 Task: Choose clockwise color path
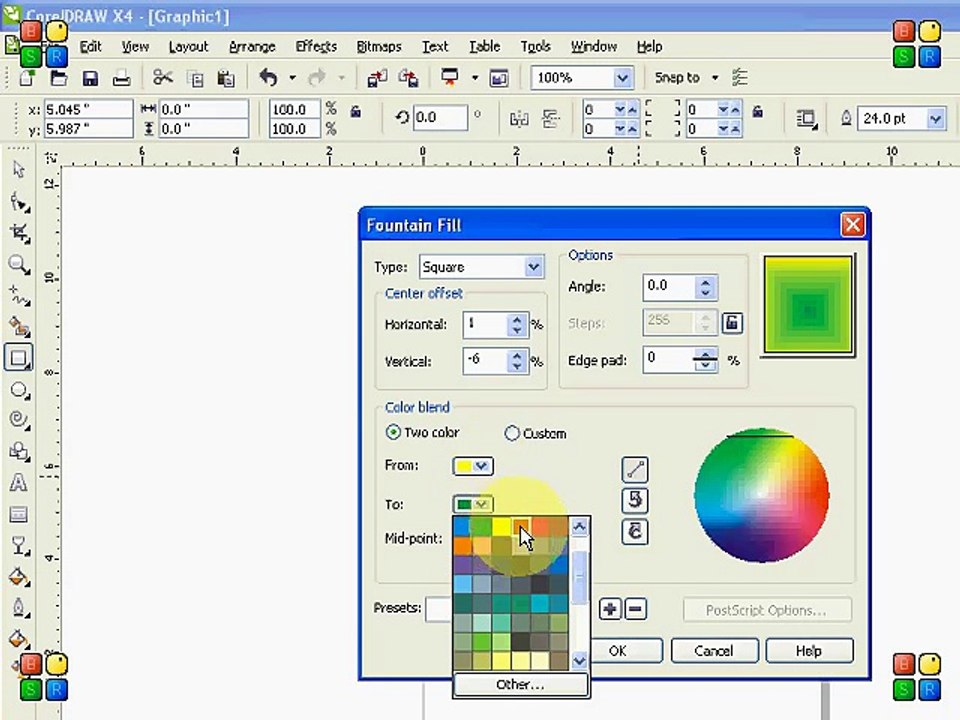pos(635,531)
